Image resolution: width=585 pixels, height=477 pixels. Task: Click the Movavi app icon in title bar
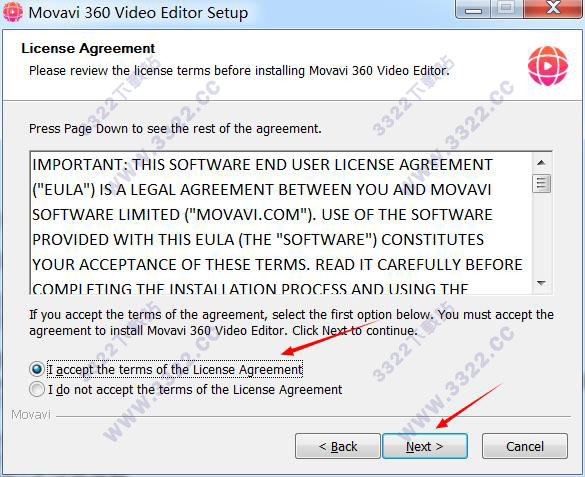point(13,12)
